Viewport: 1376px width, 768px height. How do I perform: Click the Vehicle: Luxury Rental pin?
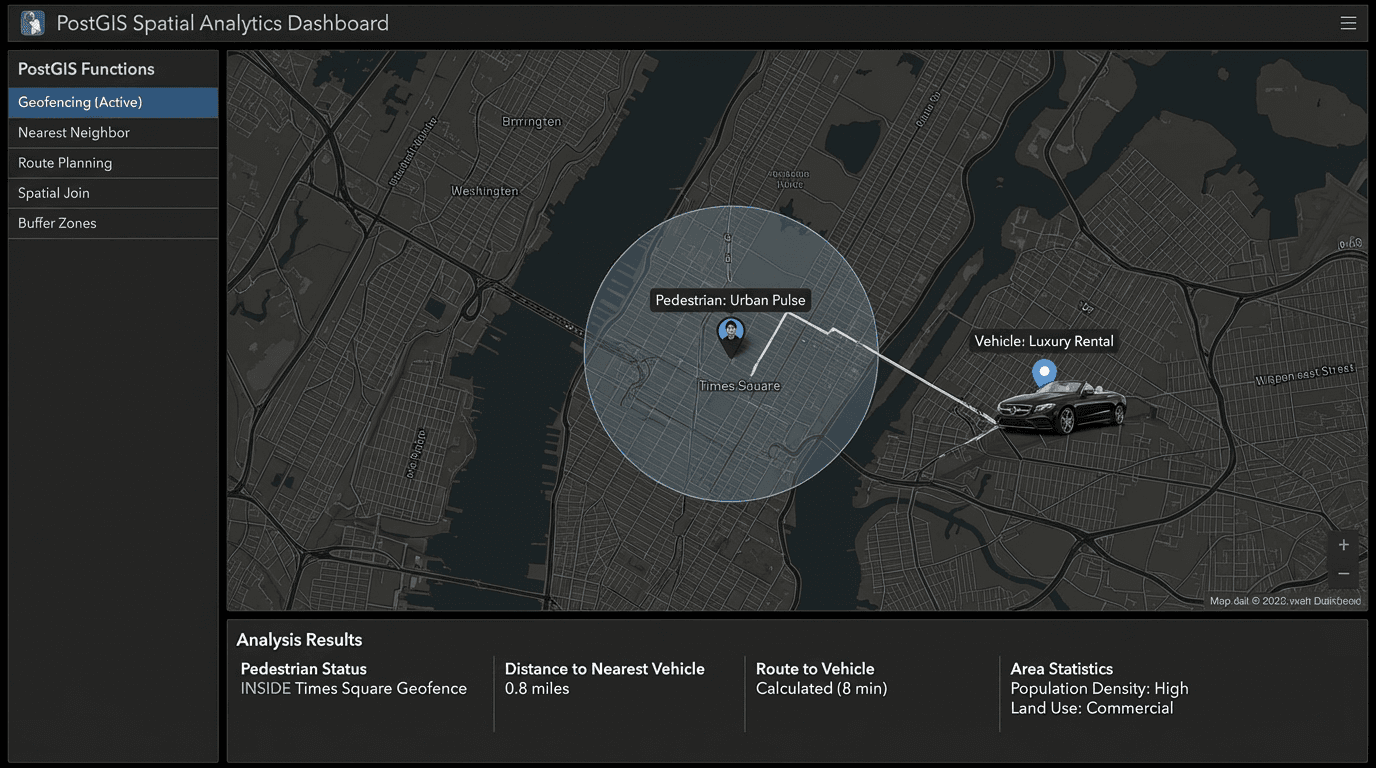click(1042, 370)
